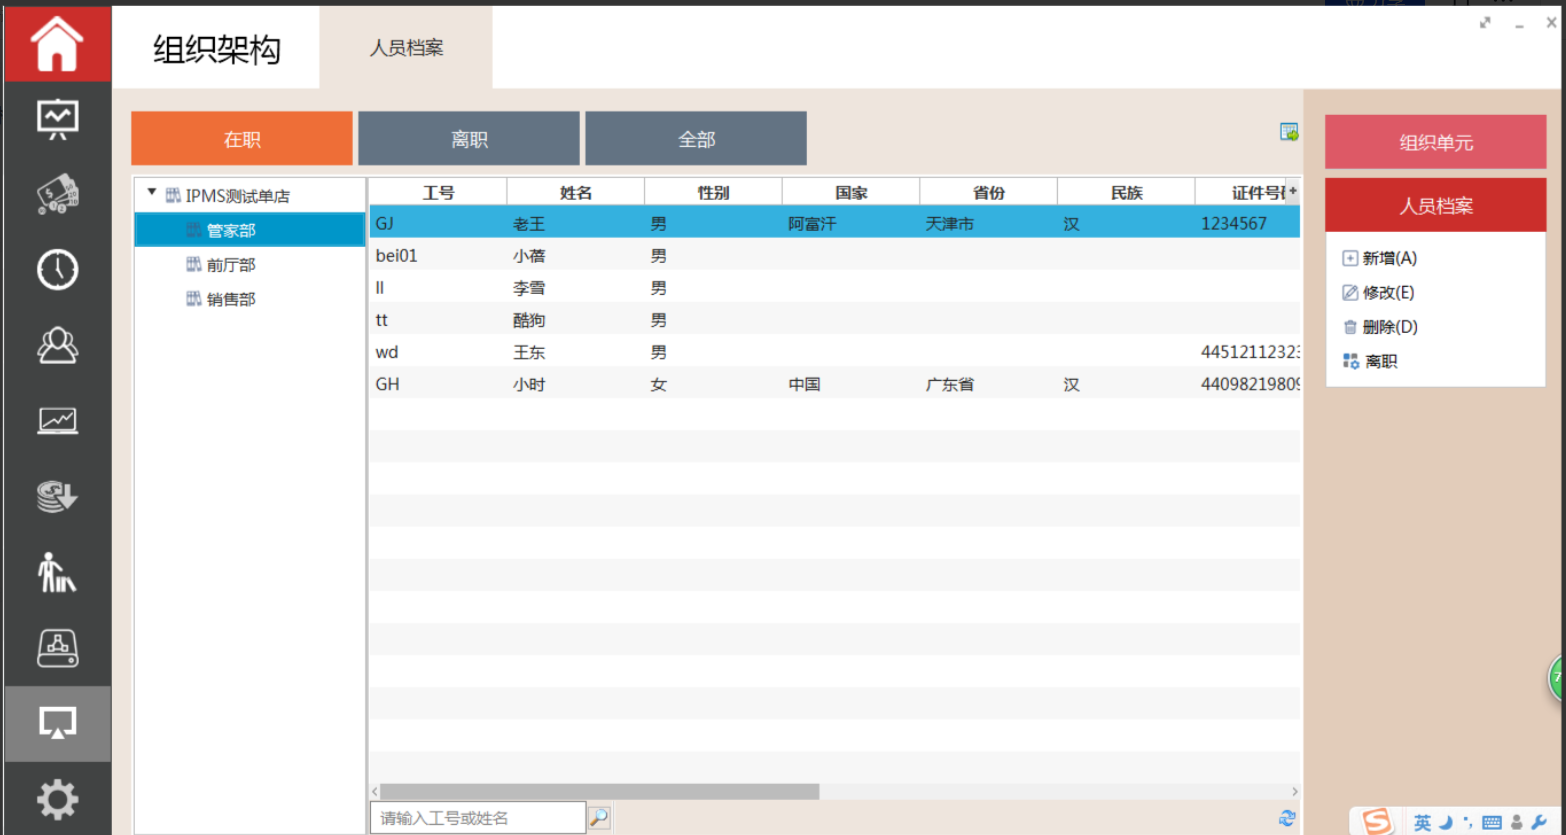Click 新增(A) to add a person
This screenshot has height=835, width=1566.
point(1388,258)
